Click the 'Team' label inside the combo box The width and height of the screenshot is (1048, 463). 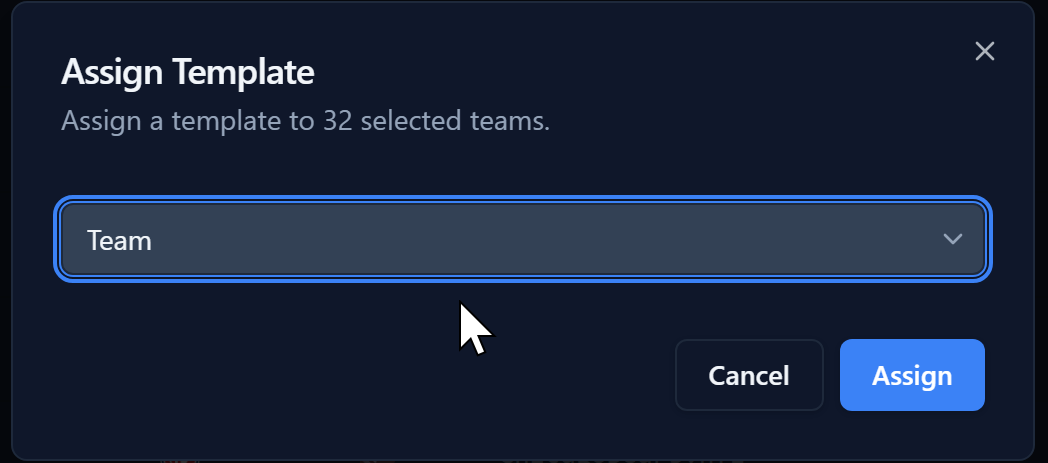(x=119, y=240)
